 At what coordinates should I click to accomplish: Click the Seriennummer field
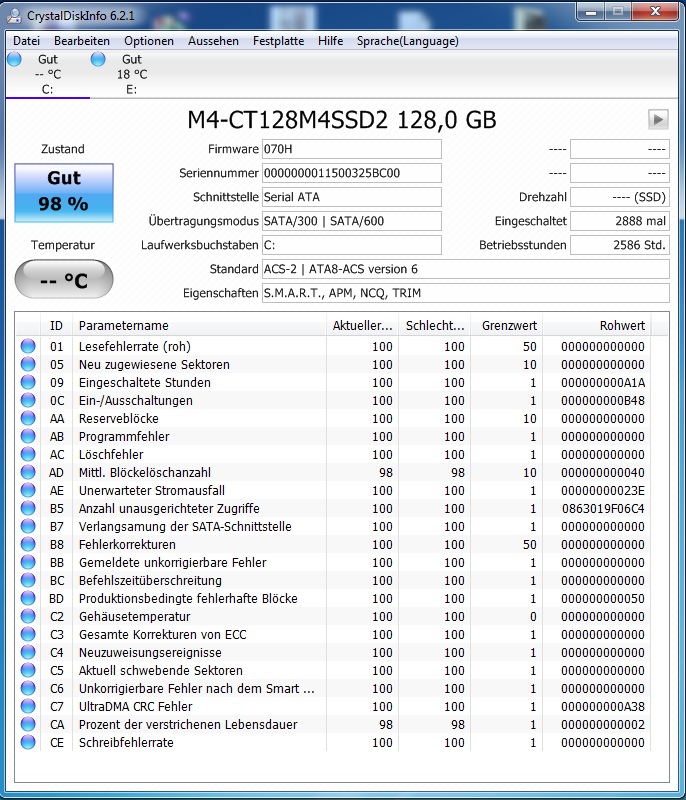pos(351,173)
